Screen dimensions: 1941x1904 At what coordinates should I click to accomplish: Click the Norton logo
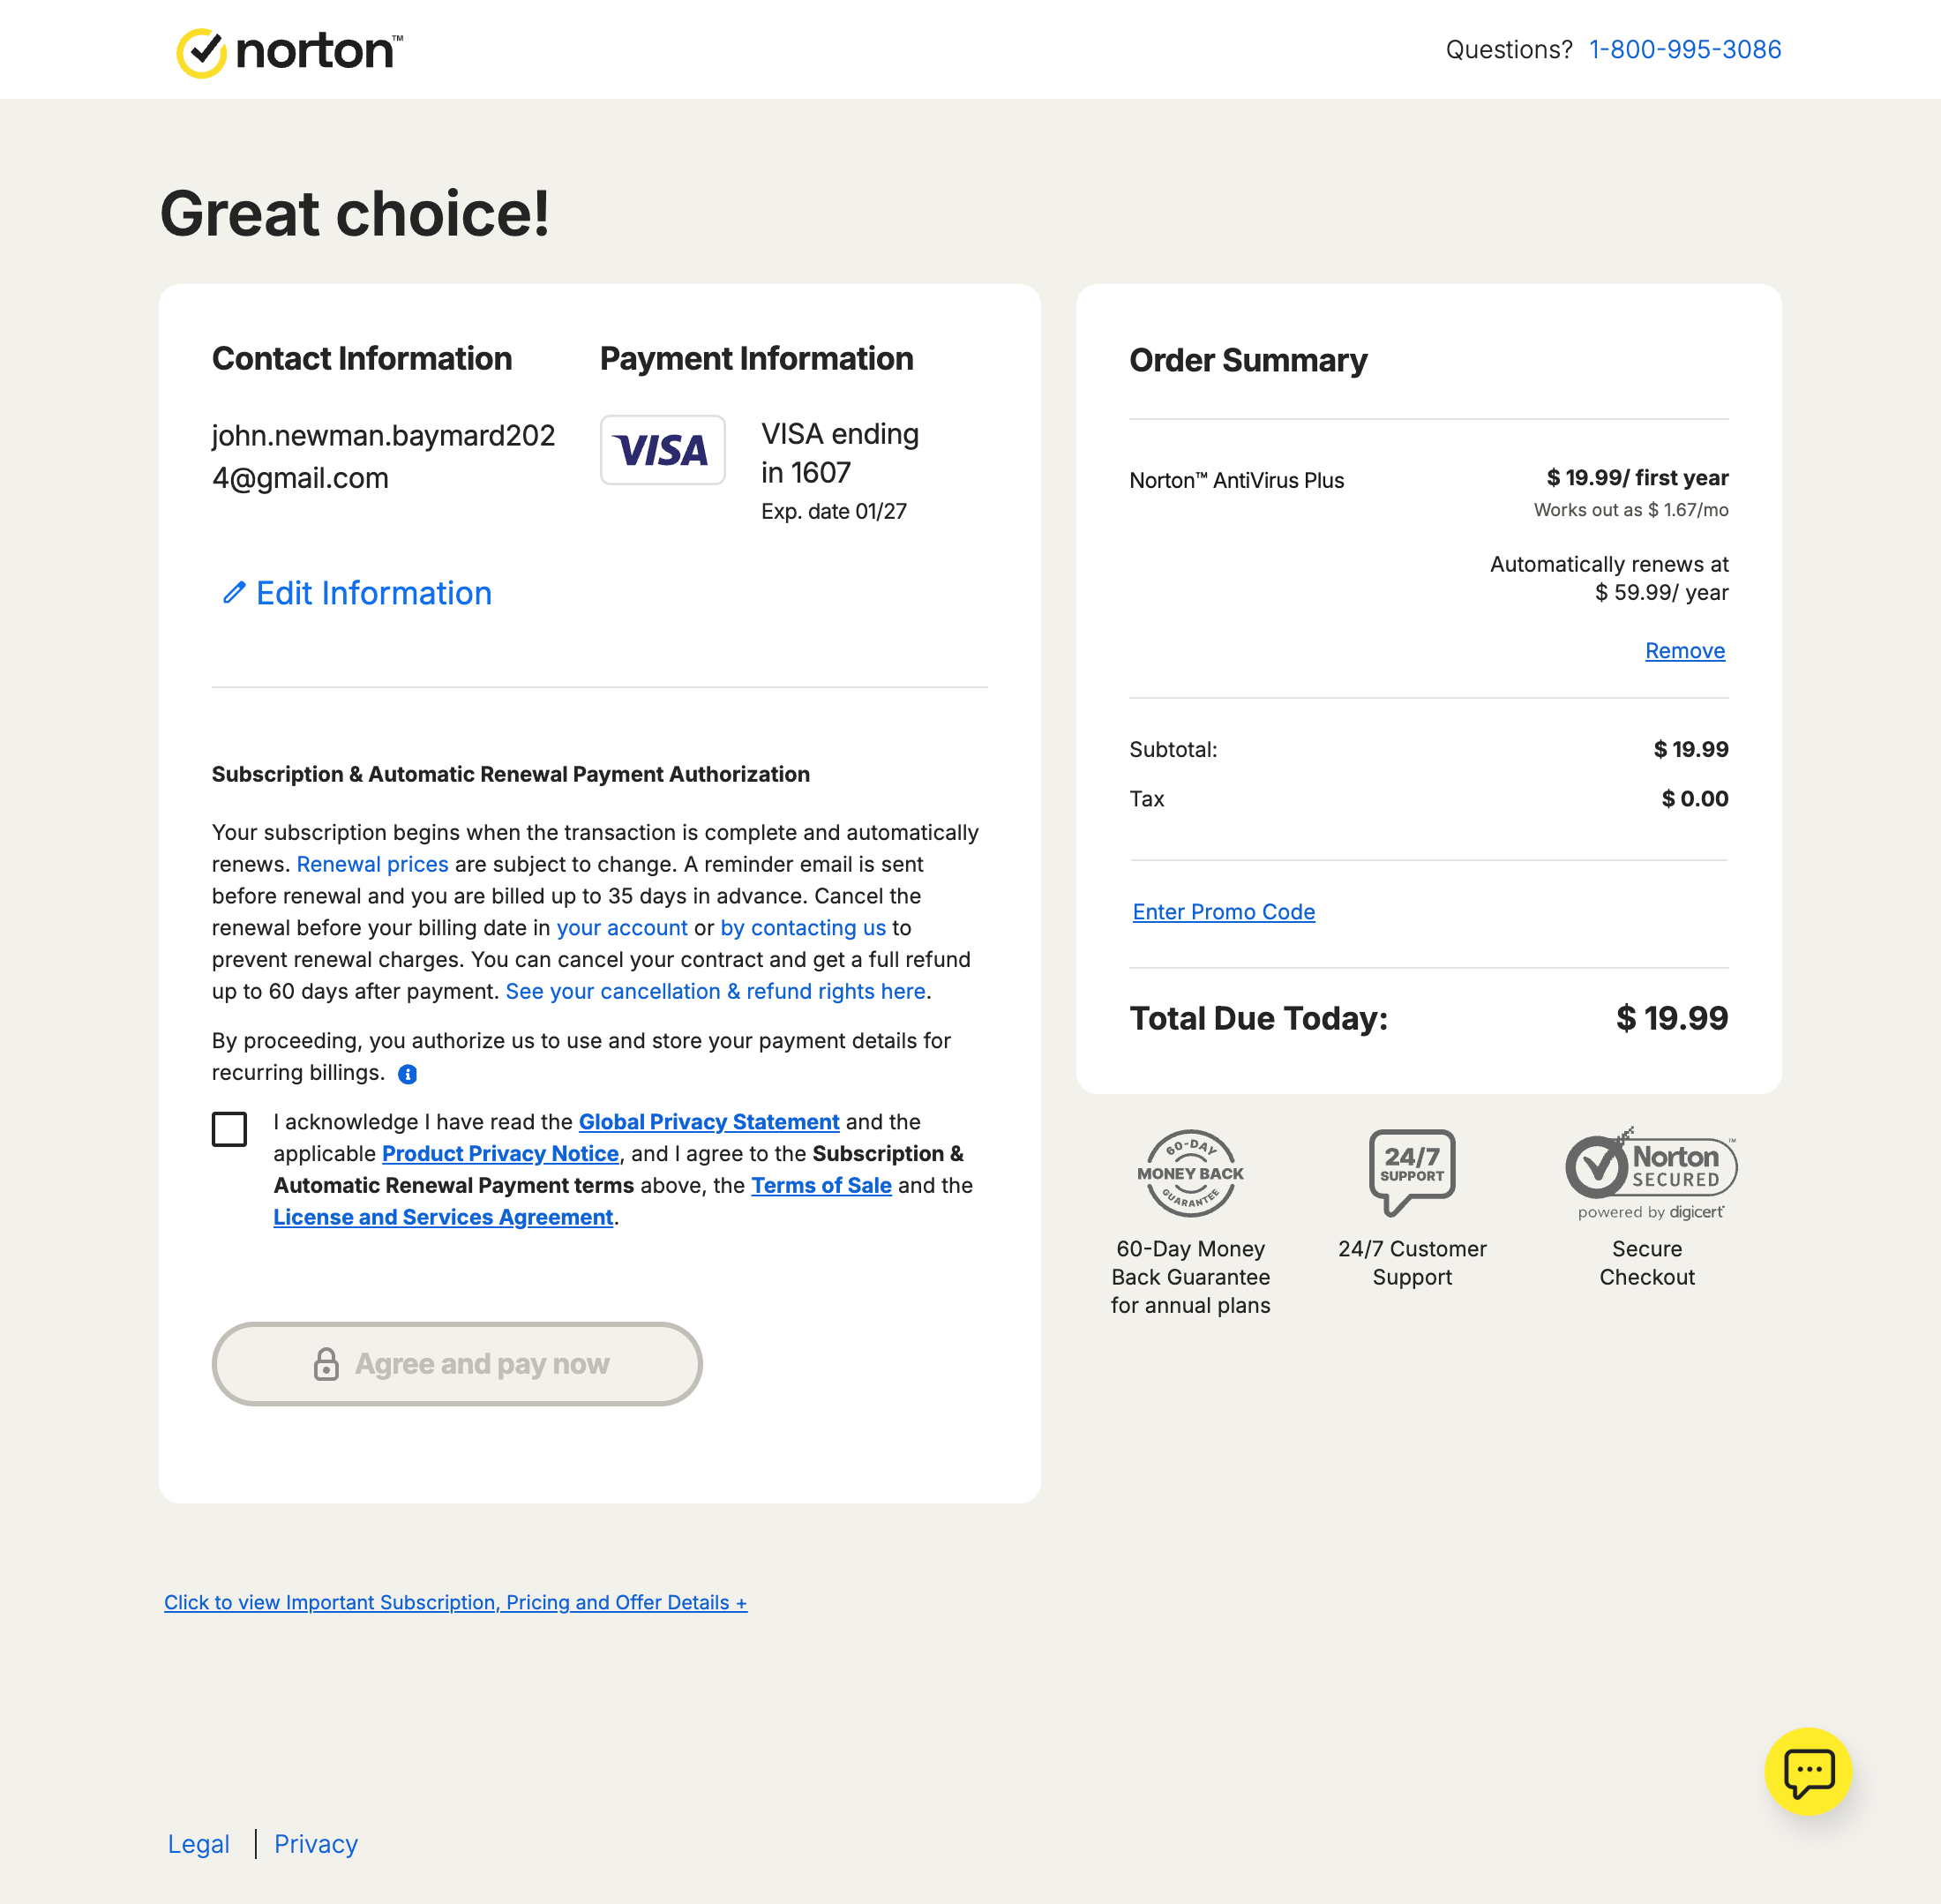click(x=289, y=50)
